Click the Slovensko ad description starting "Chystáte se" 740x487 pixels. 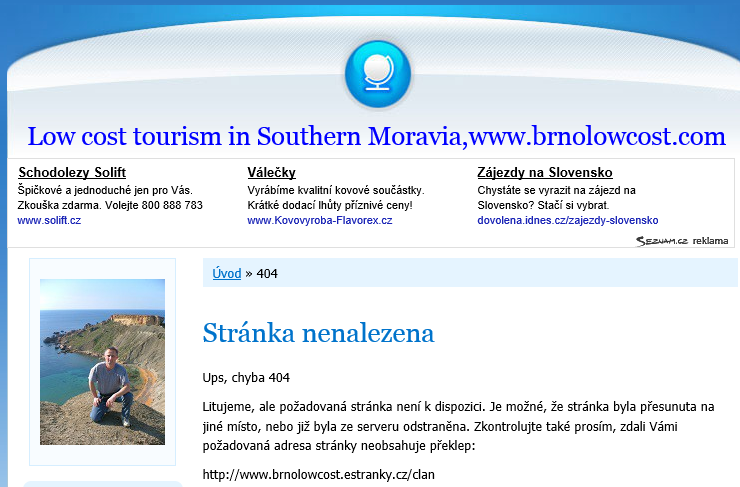point(557,197)
